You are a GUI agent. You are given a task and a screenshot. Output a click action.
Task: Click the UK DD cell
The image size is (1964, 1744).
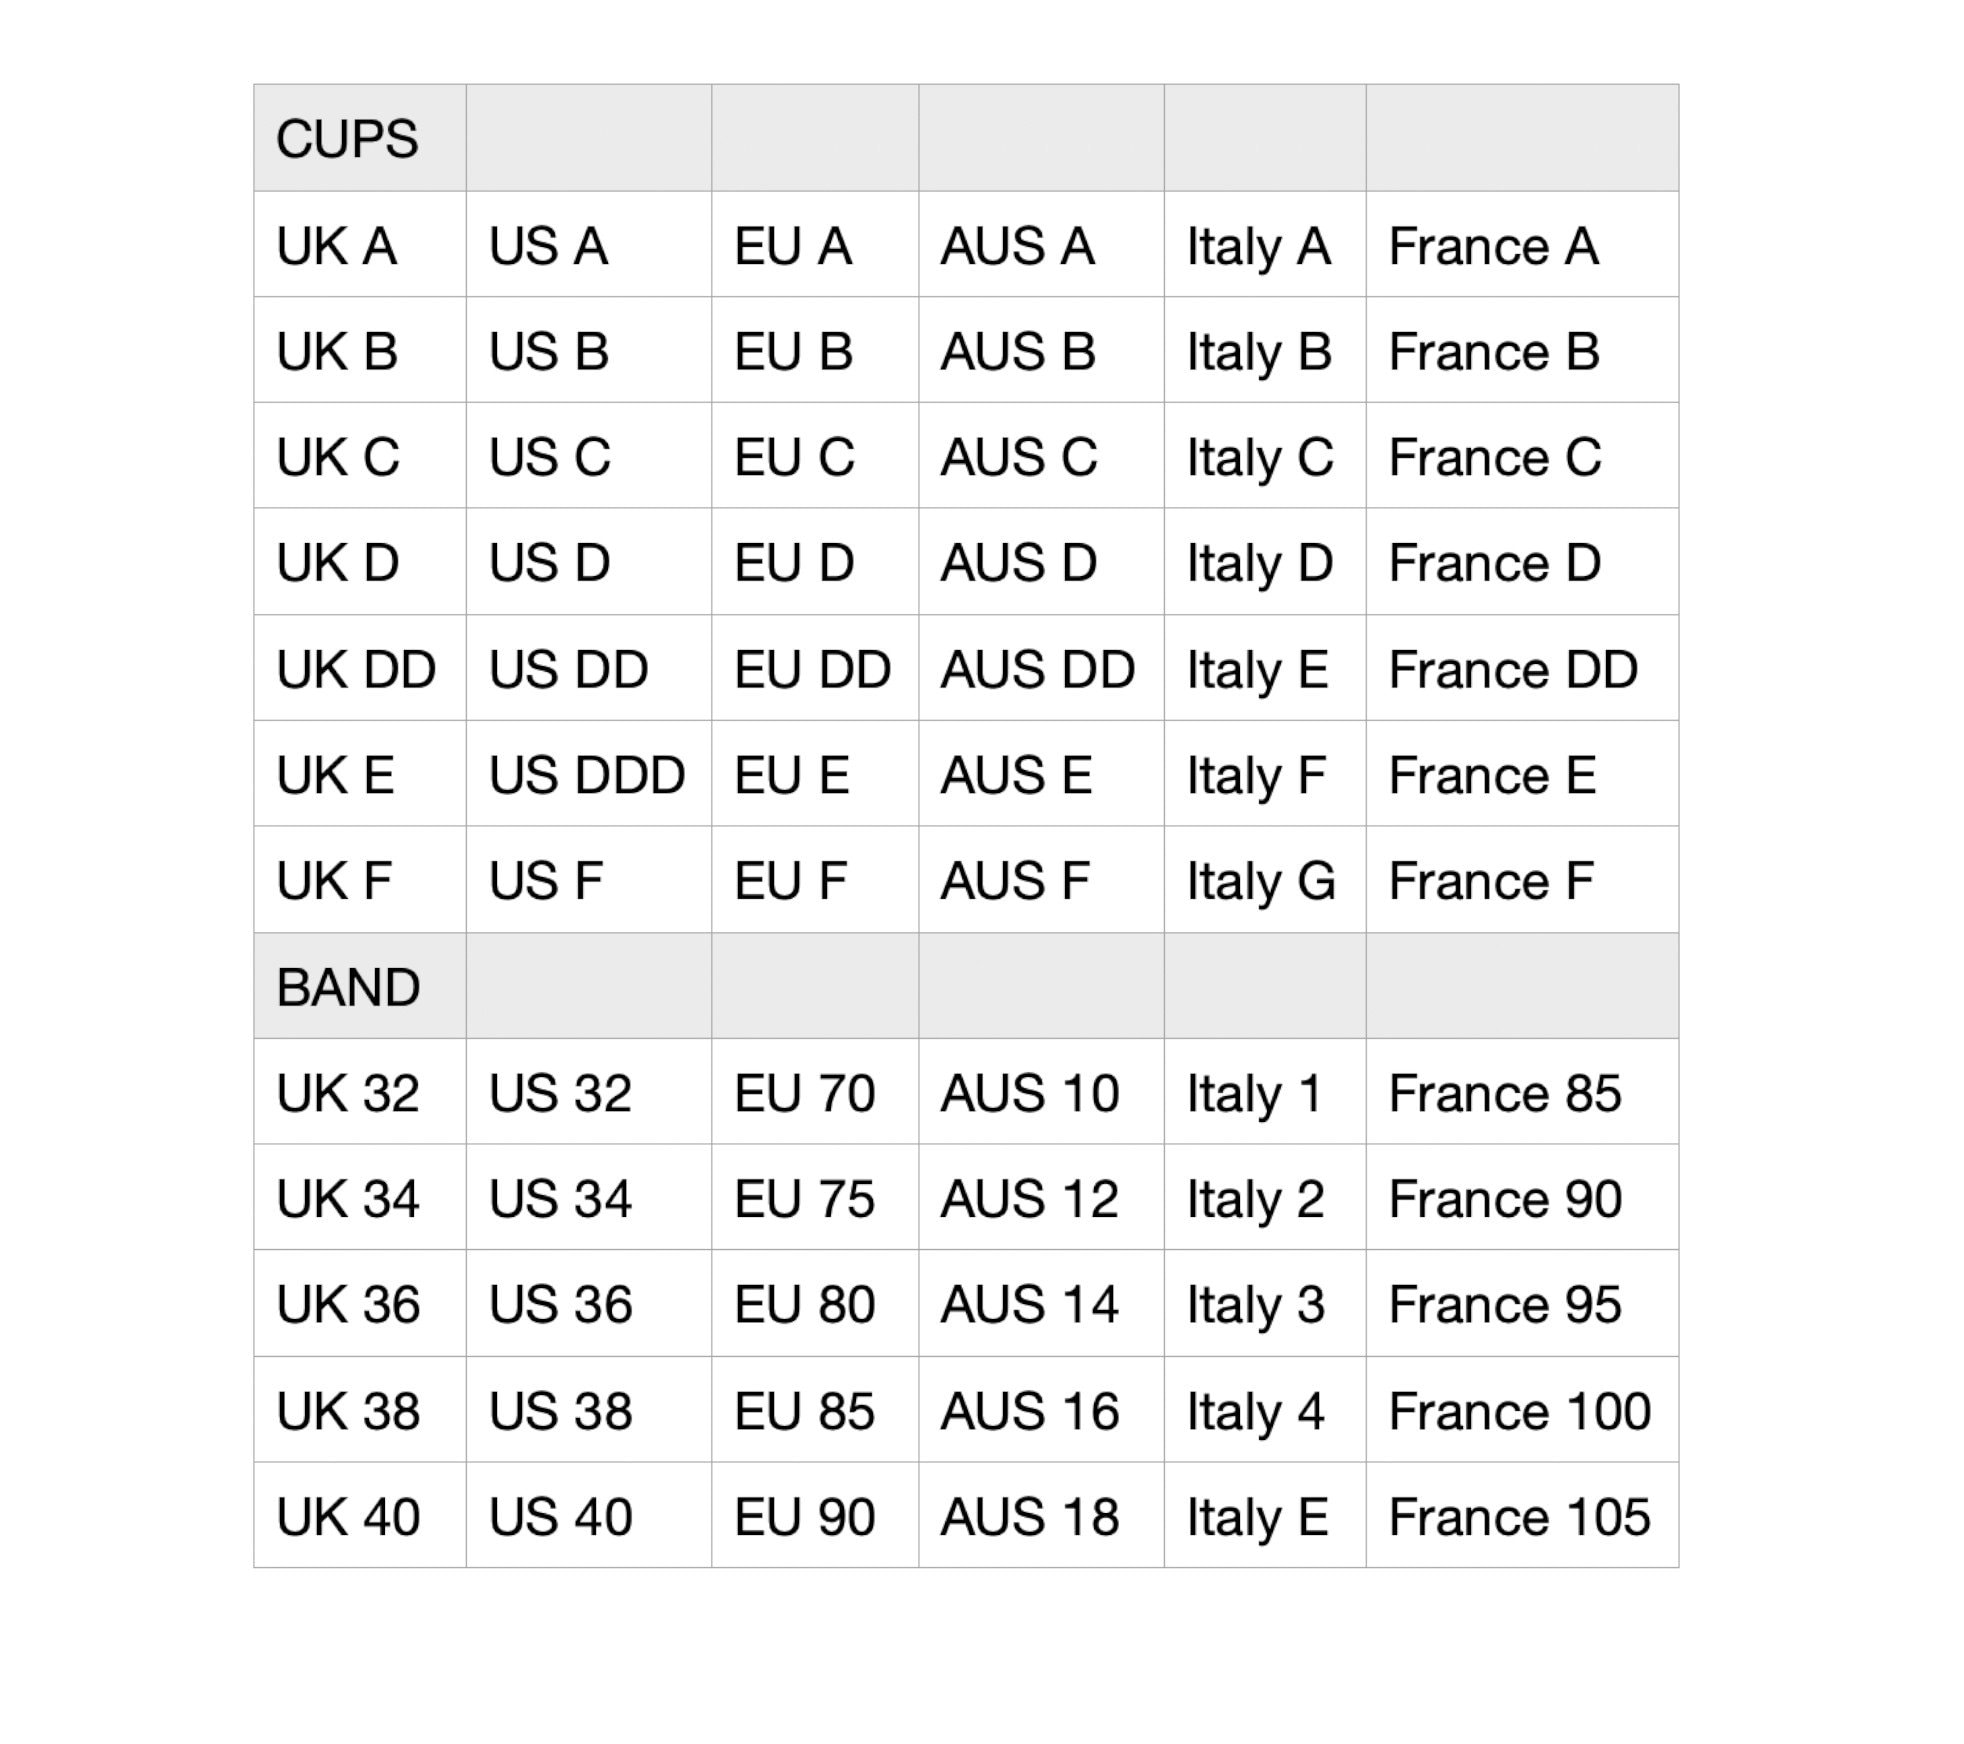[360, 668]
